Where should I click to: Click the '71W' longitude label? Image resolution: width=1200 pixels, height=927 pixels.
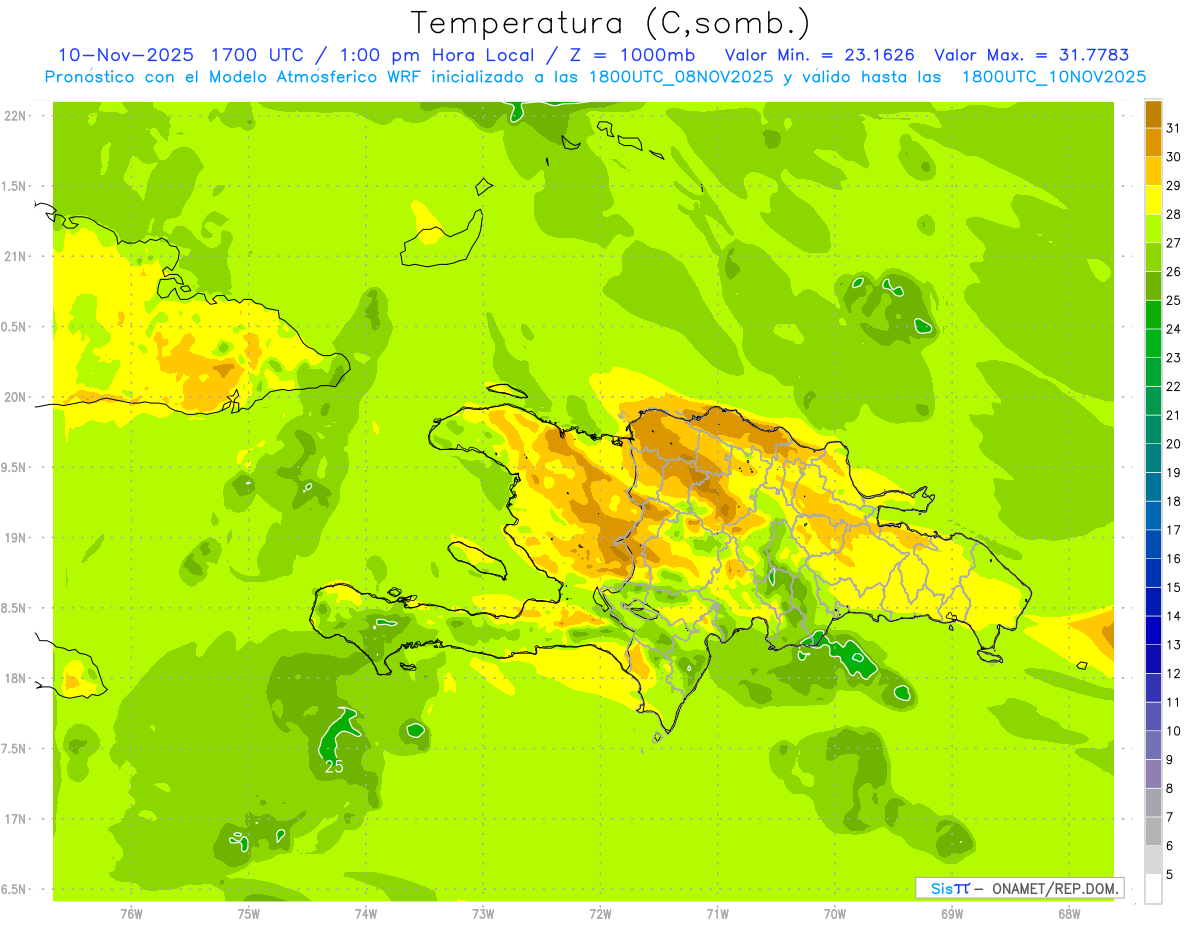[717, 913]
